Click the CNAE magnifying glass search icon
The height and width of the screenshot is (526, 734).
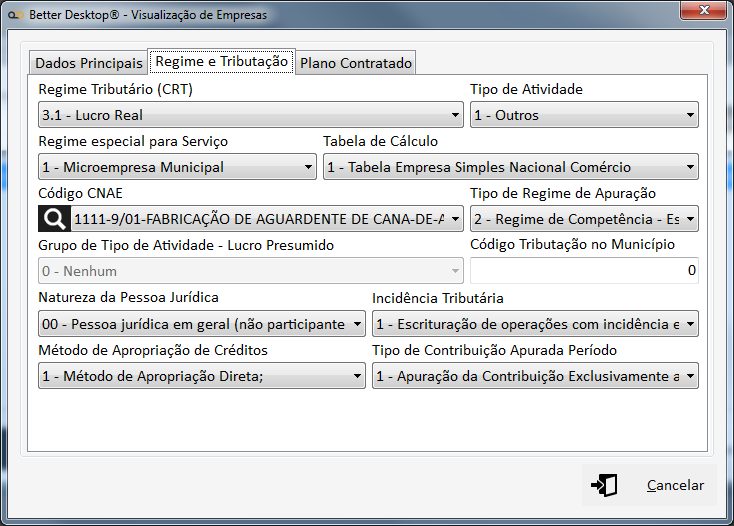click(x=53, y=218)
